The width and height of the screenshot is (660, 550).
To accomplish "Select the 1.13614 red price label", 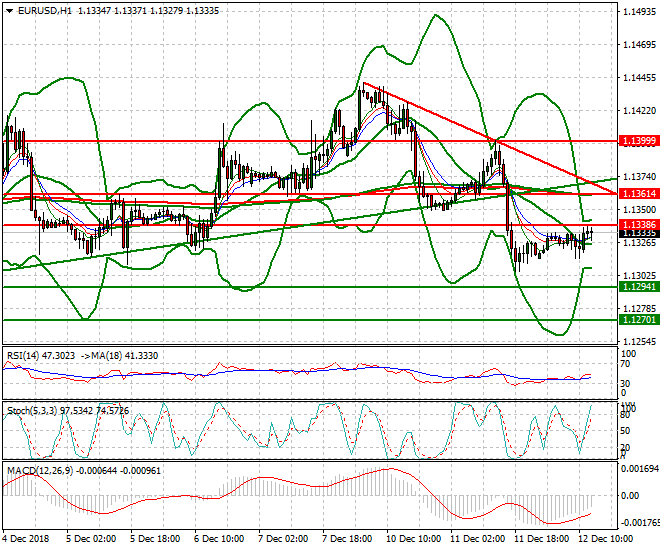I will pos(637,192).
